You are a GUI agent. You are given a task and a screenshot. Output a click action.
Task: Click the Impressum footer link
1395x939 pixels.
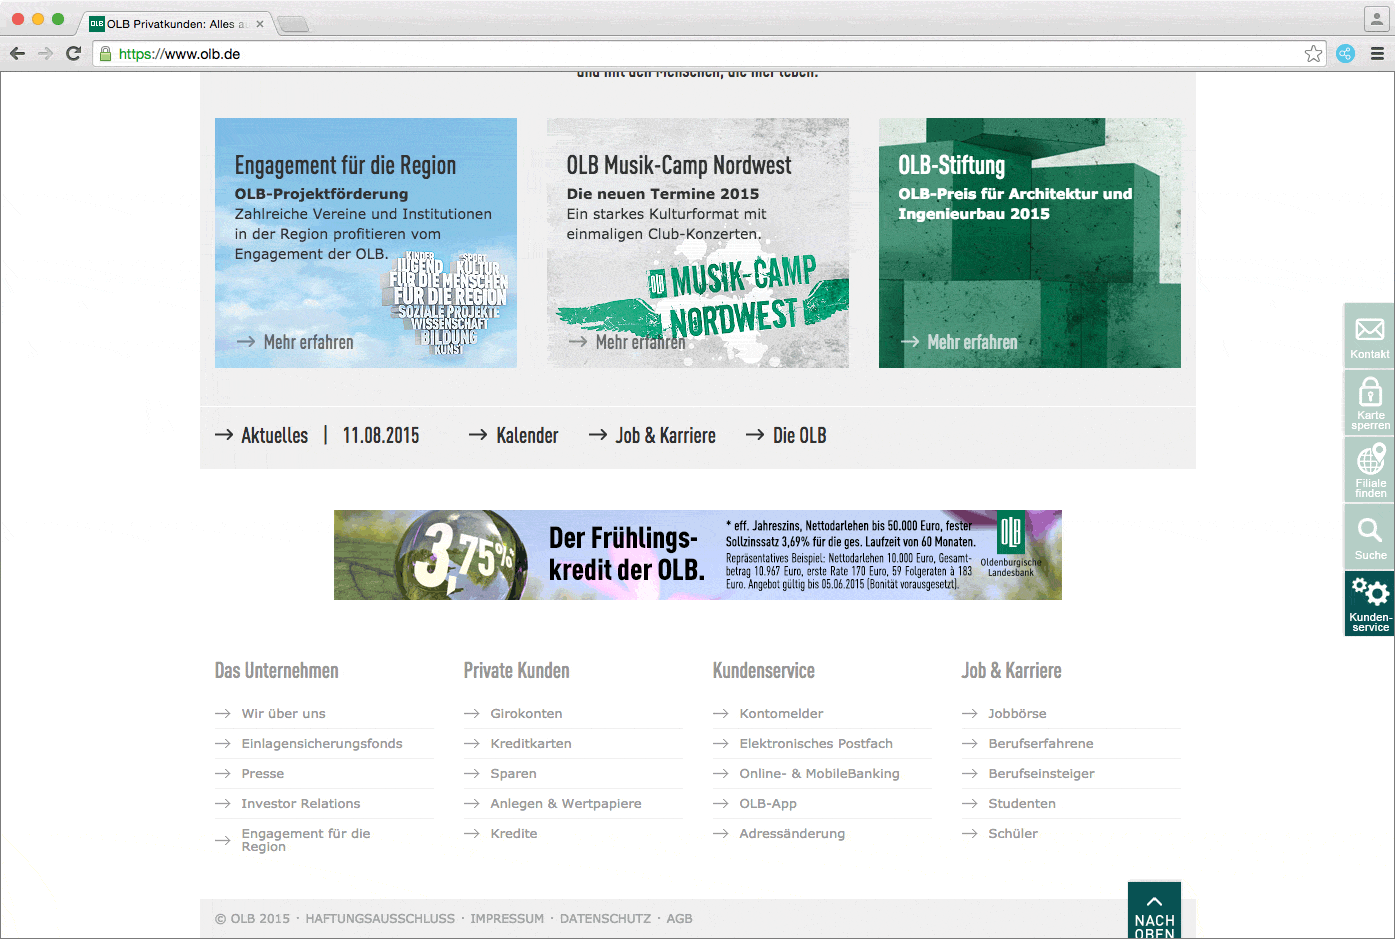pyautogui.click(x=507, y=918)
